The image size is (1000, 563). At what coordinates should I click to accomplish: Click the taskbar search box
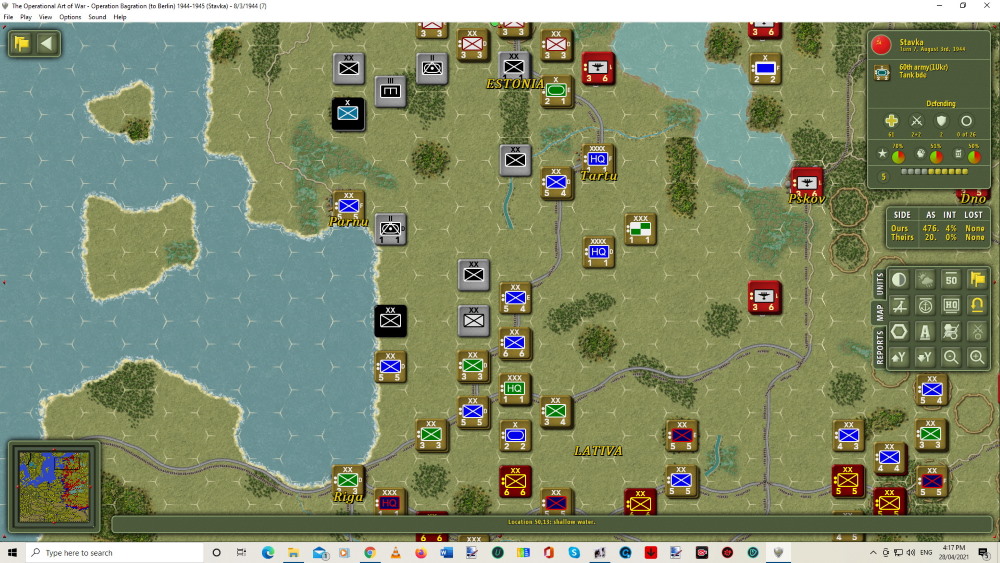coord(115,552)
